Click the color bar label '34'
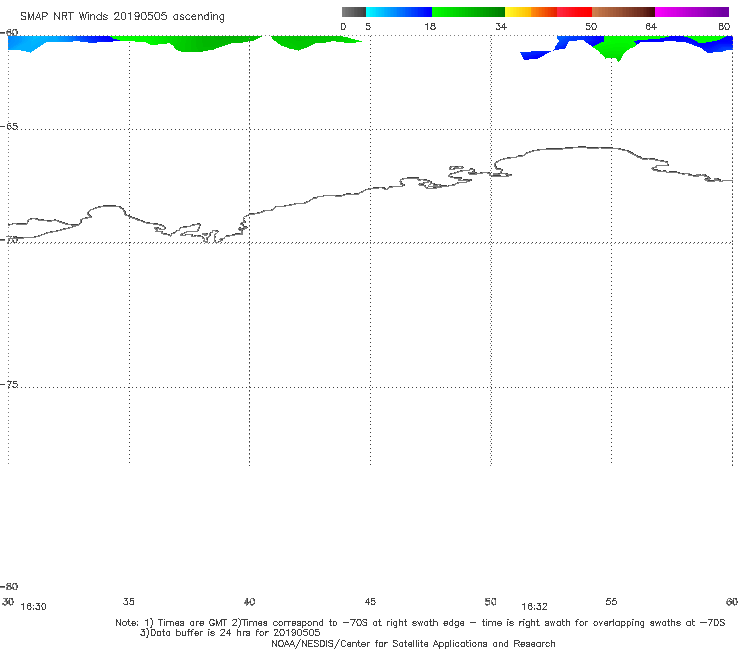The height and width of the screenshot is (650, 740). [x=501, y=27]
